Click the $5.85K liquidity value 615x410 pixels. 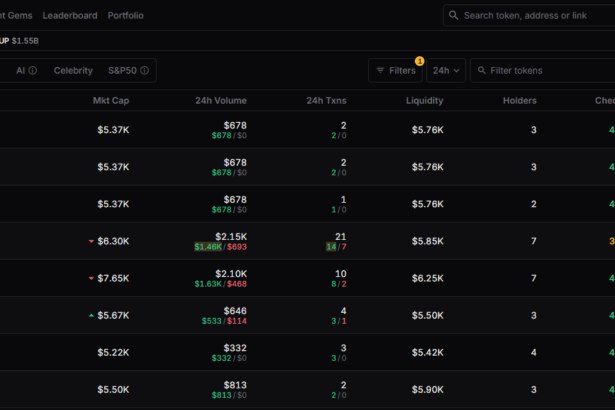point(428,241)
